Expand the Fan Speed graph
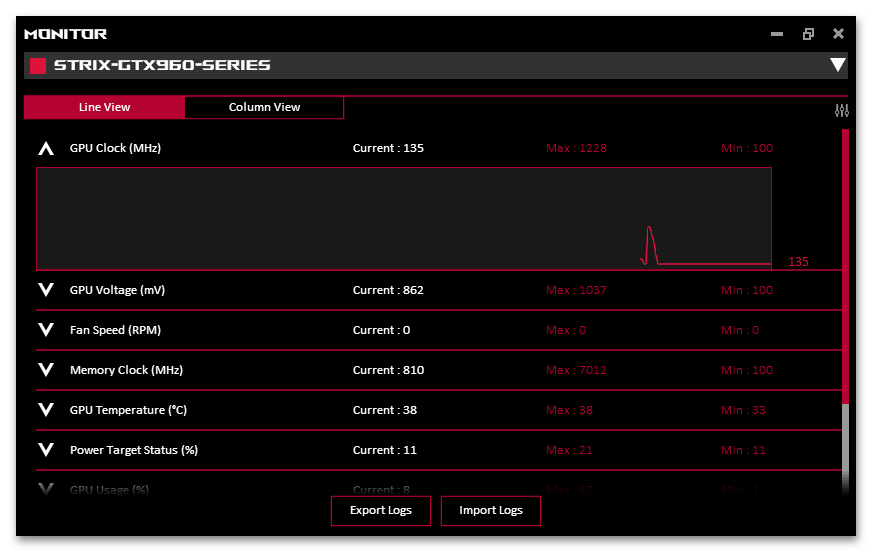Screen dimensions: 872x552 point(45,330)
